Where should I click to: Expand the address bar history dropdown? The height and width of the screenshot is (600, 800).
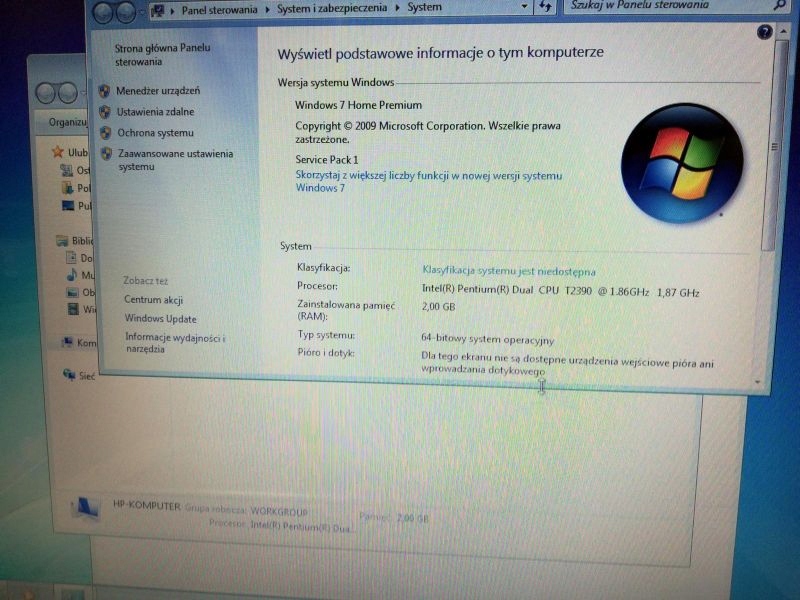(524, 7)
